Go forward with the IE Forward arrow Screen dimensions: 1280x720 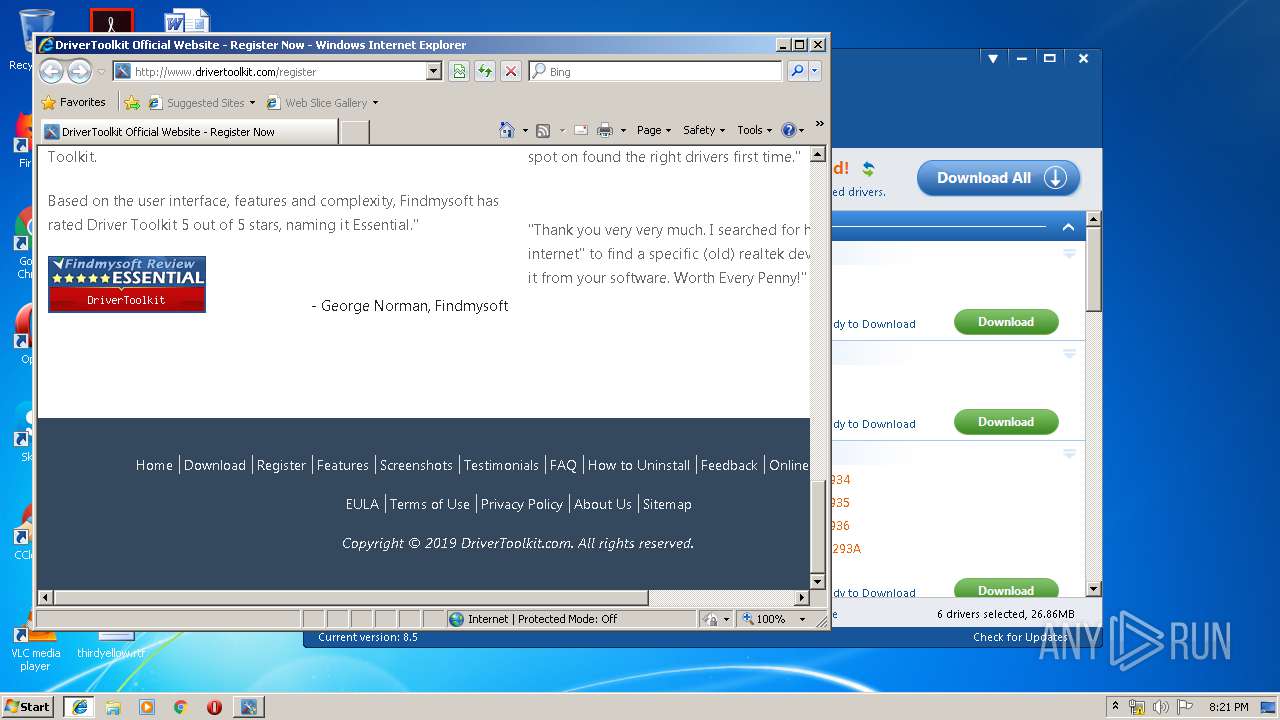(79, 71)
